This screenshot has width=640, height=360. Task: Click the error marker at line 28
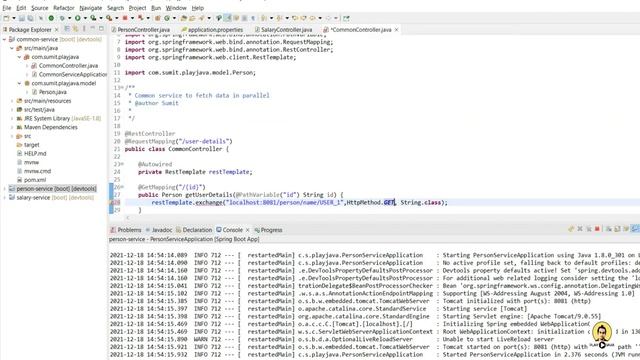point(111,202)
